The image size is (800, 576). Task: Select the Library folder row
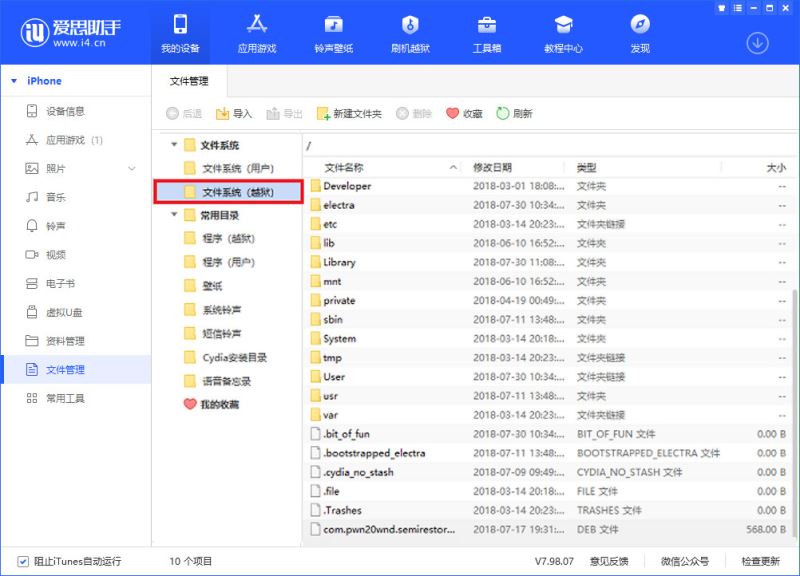point(549,262)
